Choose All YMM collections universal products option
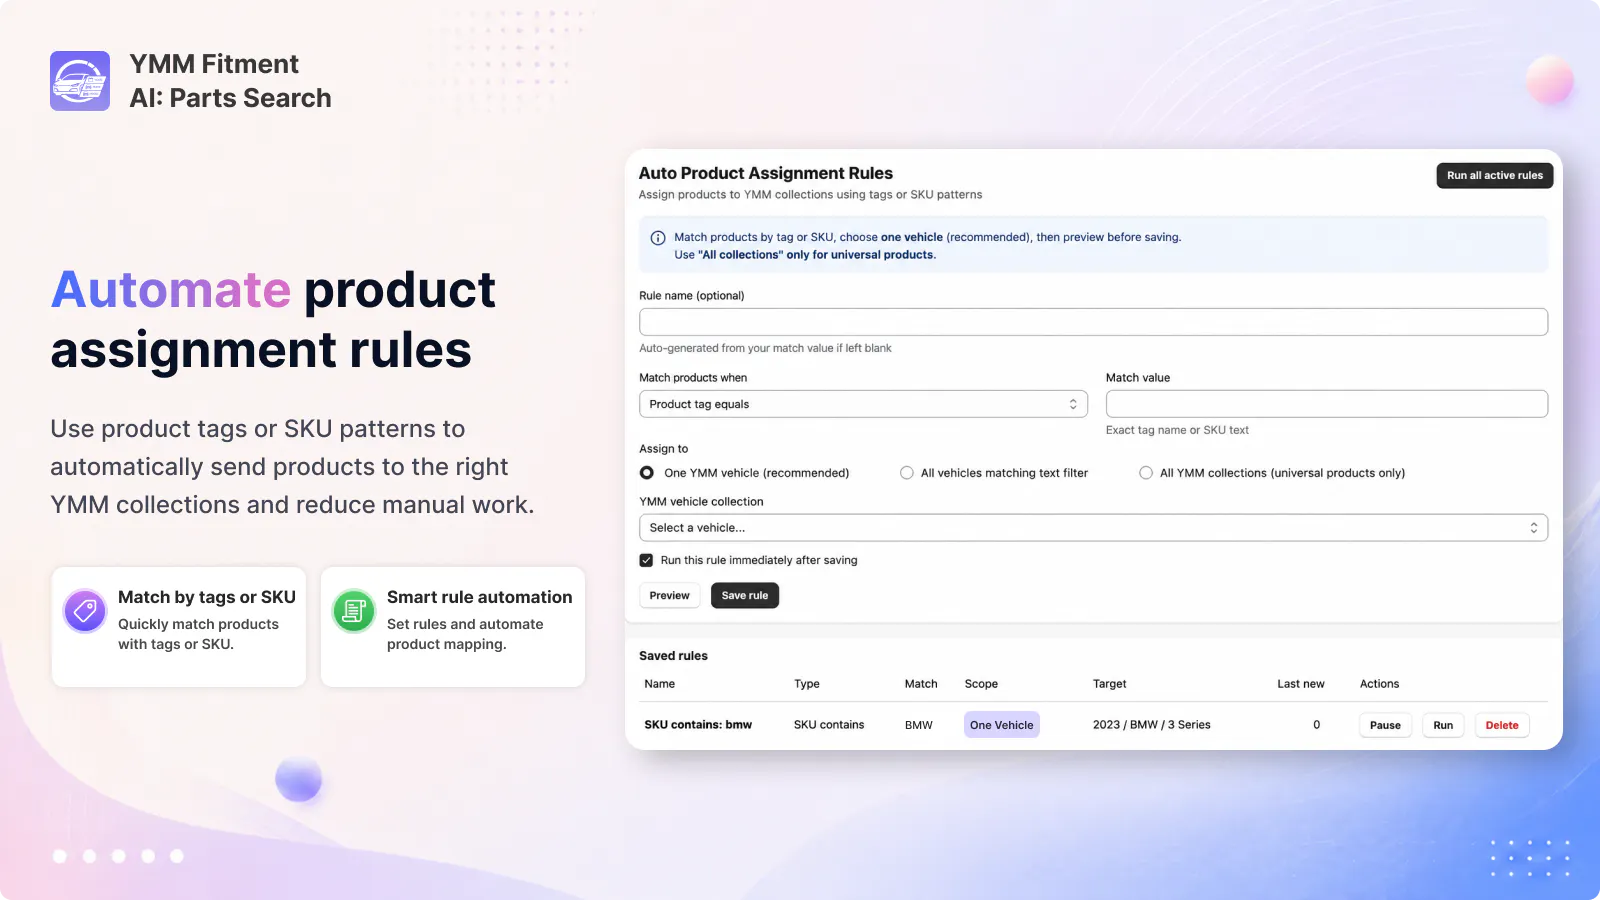 [1146, 473]
